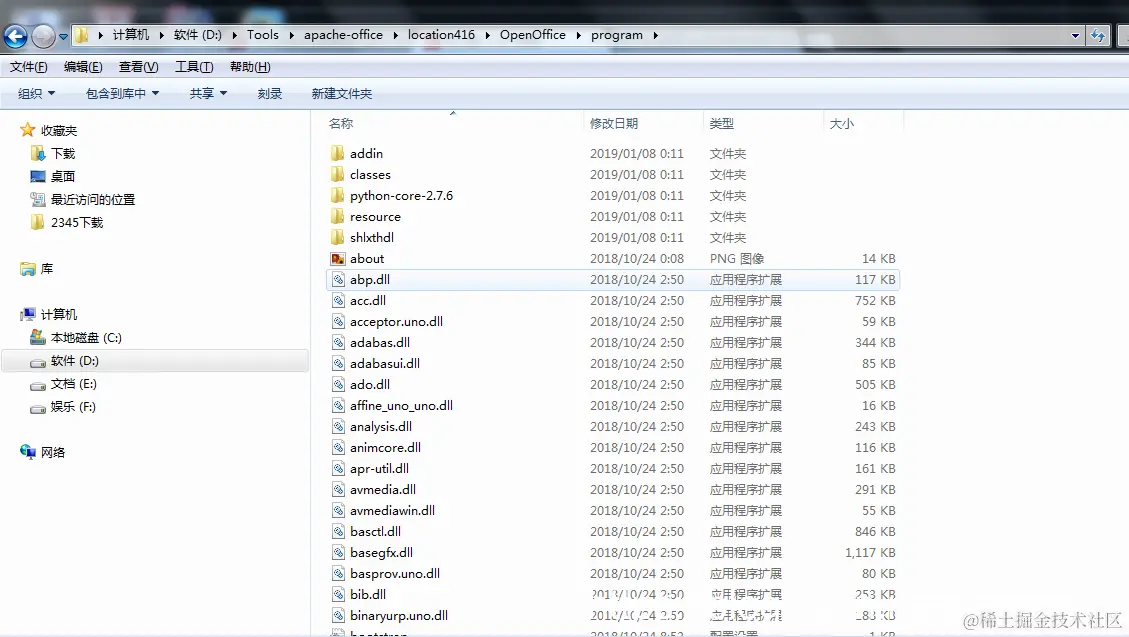Click 软件 (D:) breadcrumb segment
This screenshot has width=1129, height=637.
[x=197, y=35]
